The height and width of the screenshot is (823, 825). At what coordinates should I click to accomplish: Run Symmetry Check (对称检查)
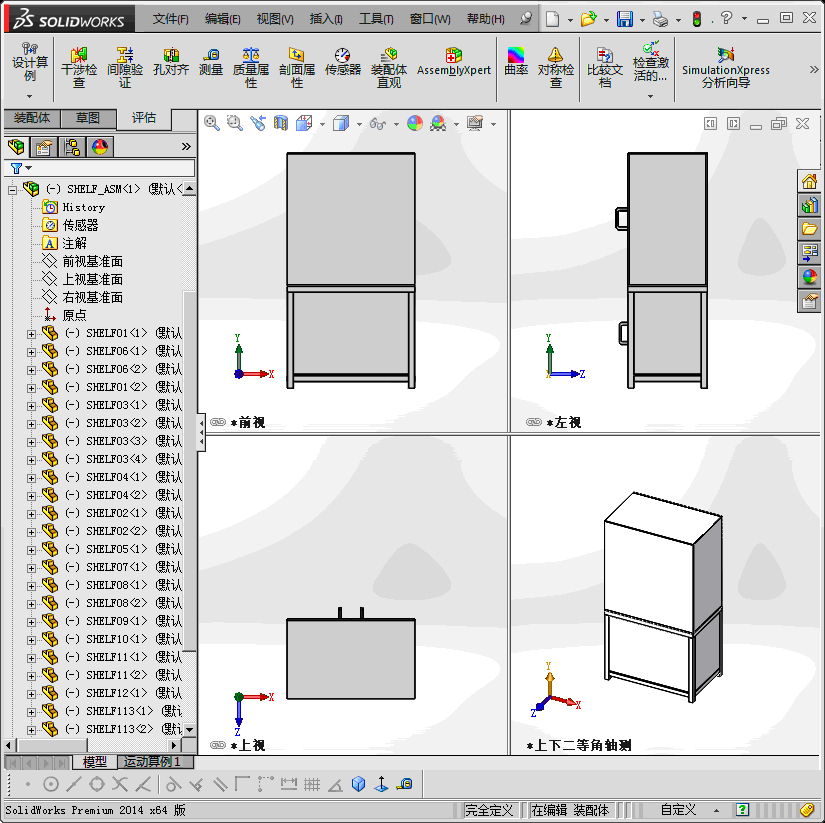click(x=556, y=68)
